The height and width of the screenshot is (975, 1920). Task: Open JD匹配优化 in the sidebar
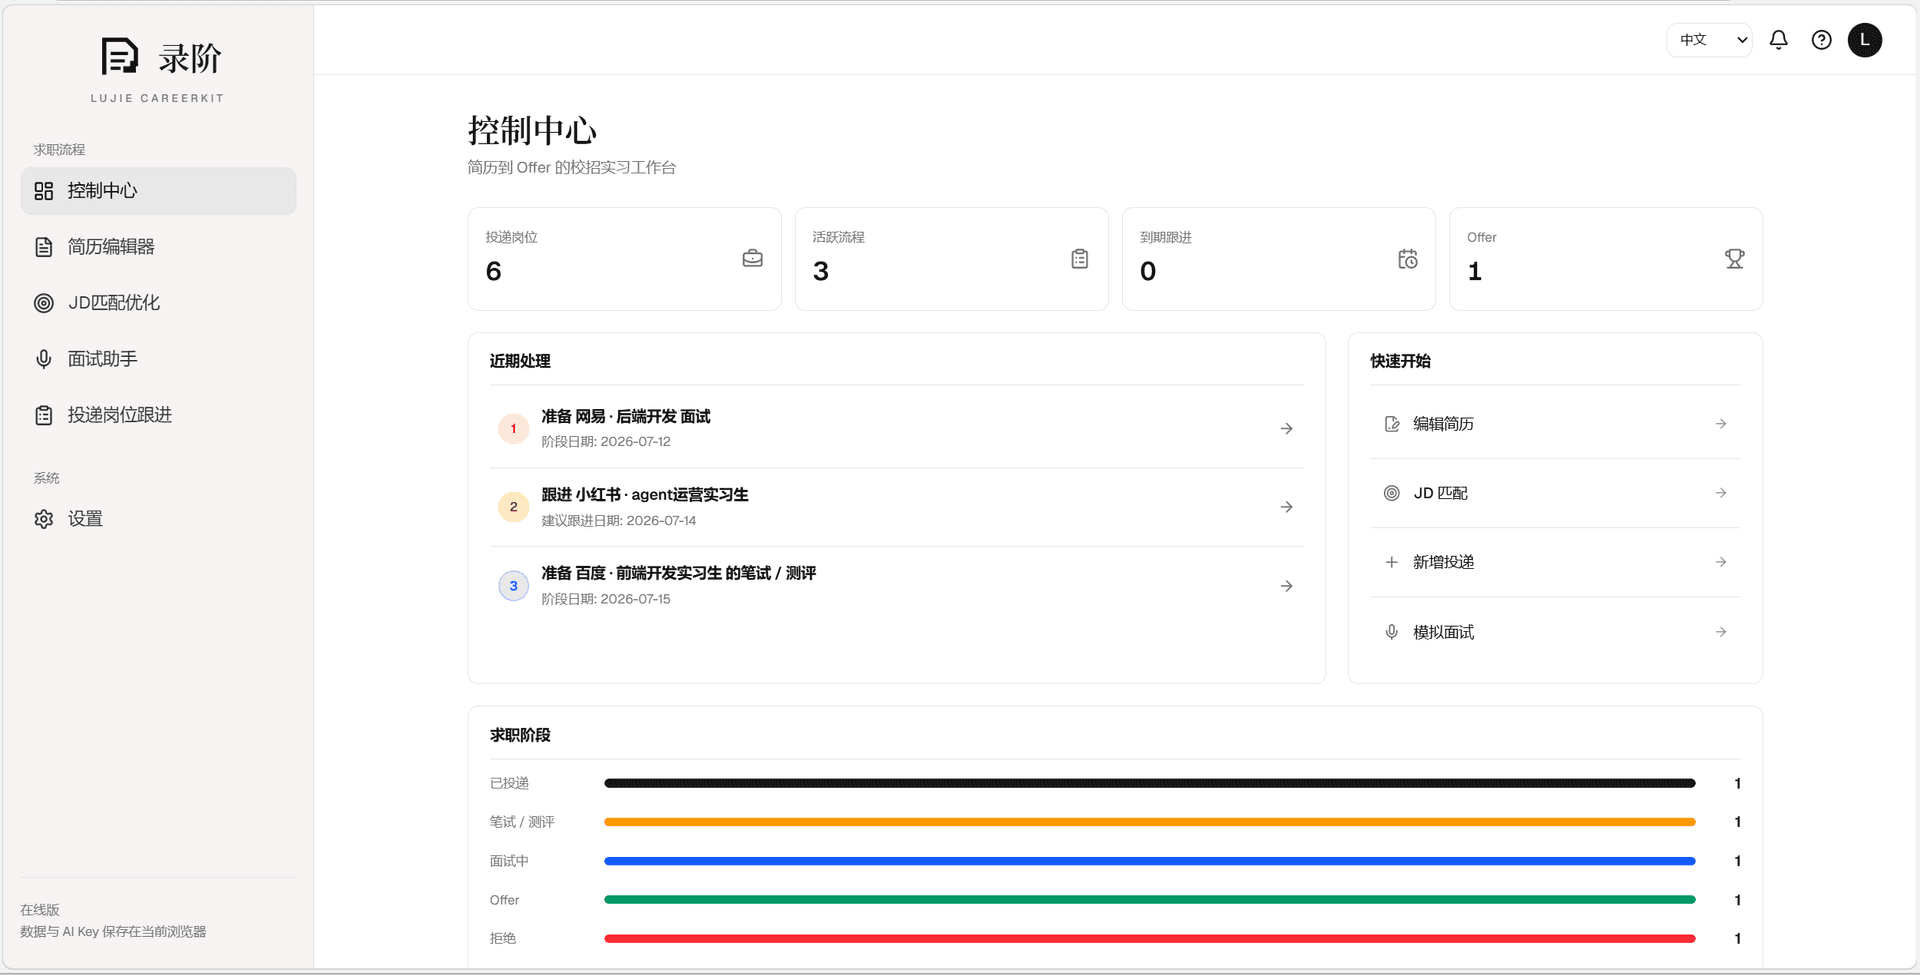tap(158, 303)
